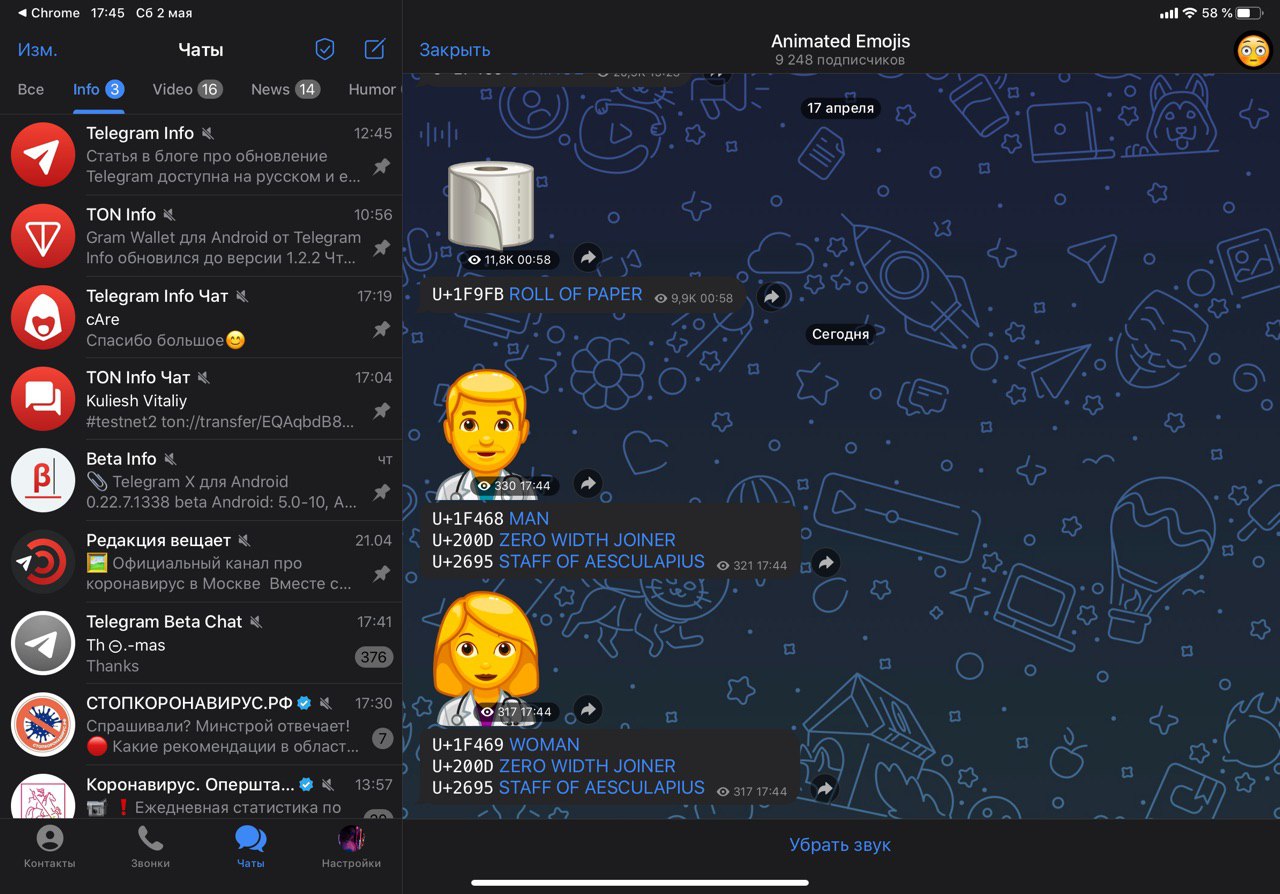
Task: Go to Контакты tab
Action: [x=49, y=847]
